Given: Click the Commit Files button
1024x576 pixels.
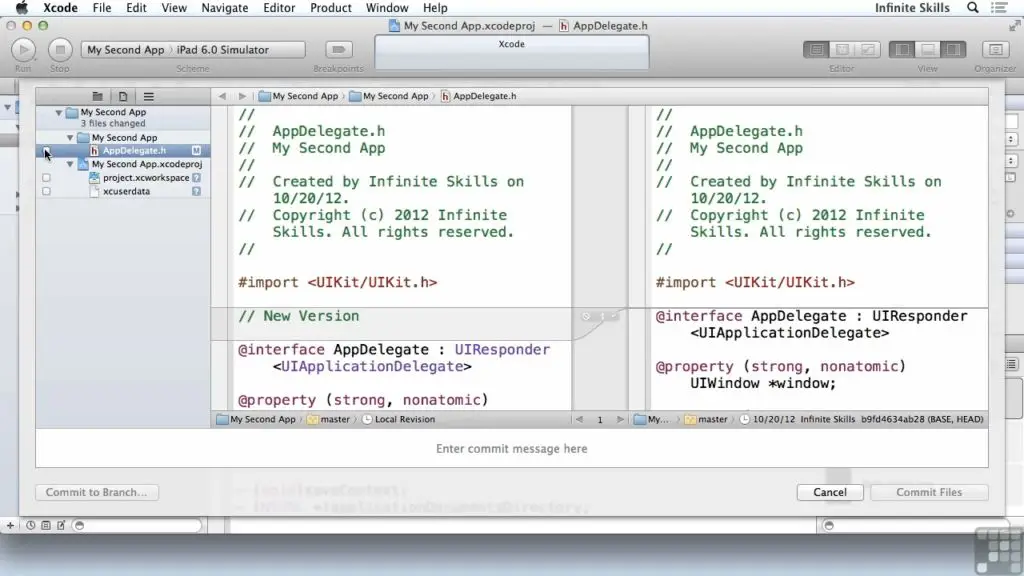Looking at the screenshot, I should [929, 492].
